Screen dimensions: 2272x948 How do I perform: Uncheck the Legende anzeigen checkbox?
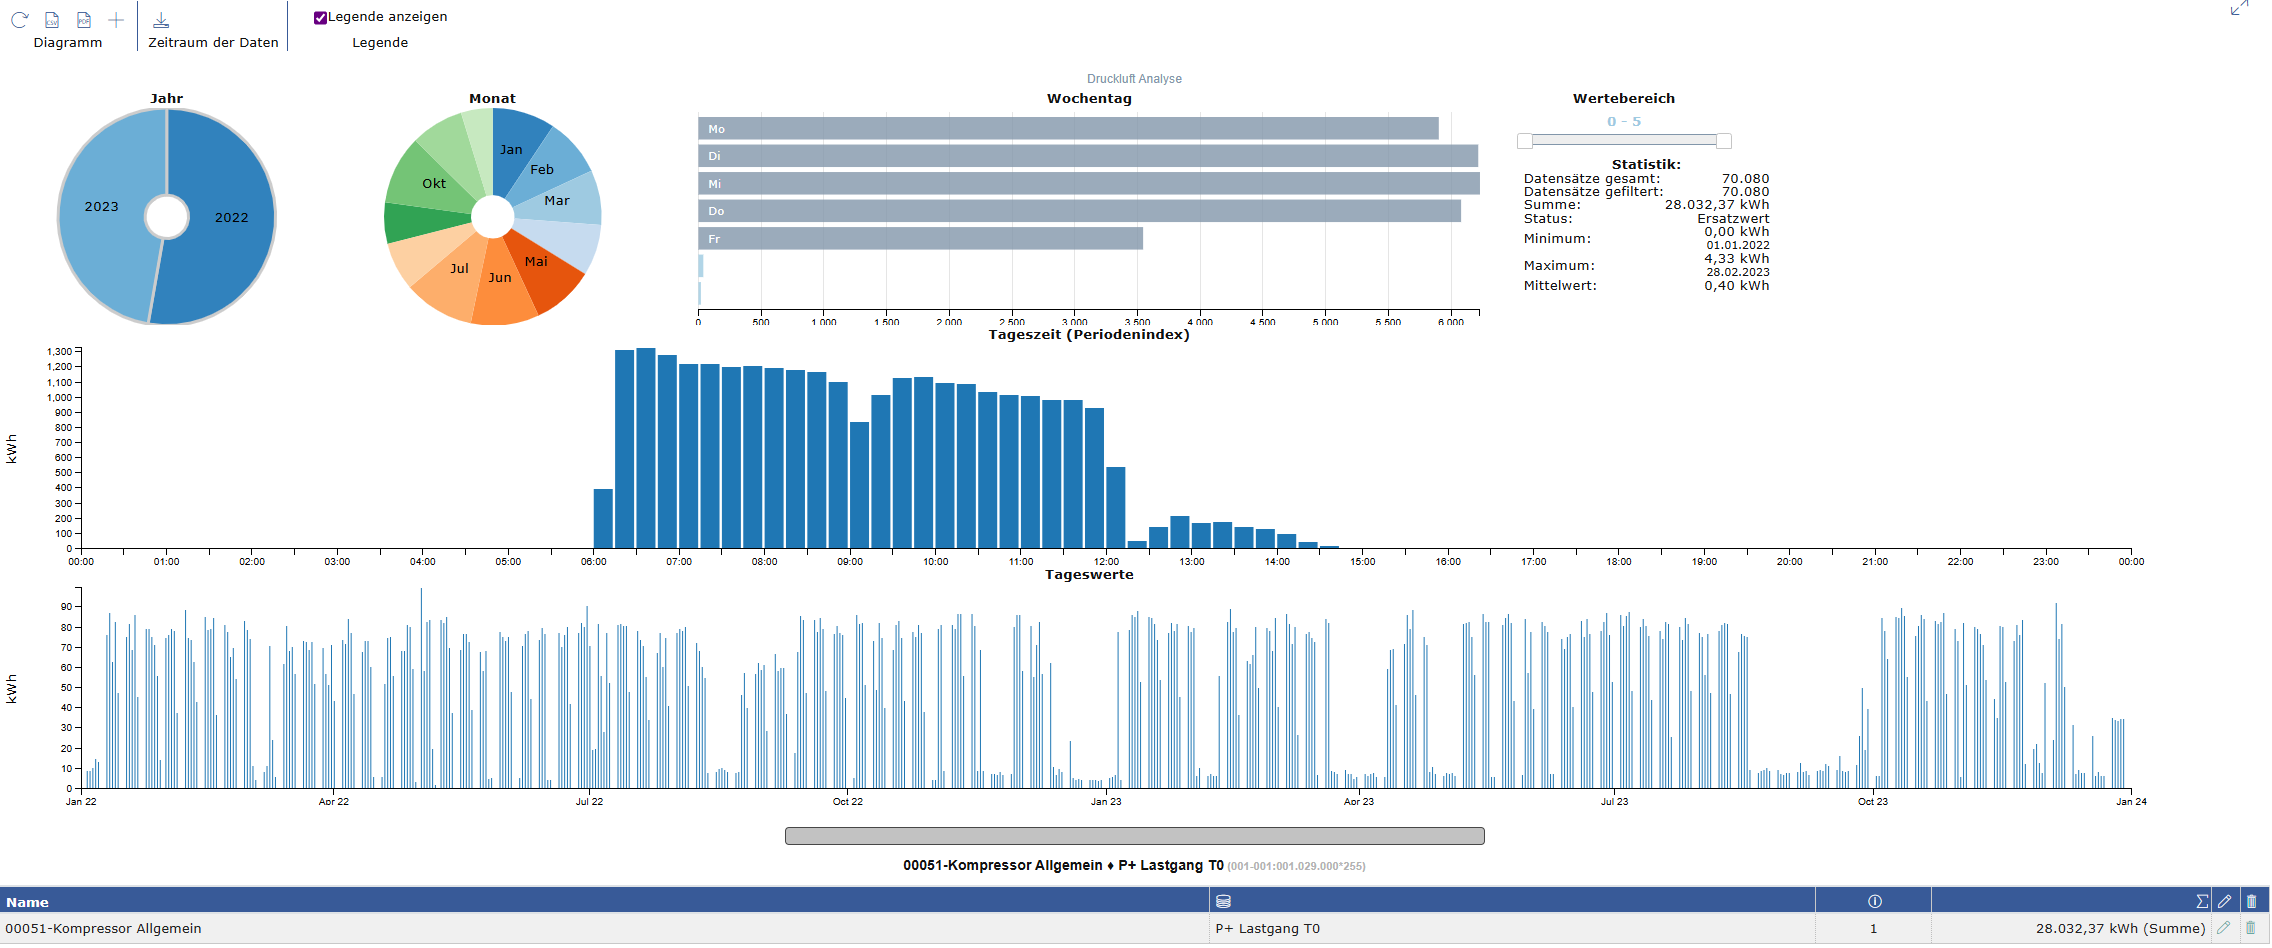[320, 17]
